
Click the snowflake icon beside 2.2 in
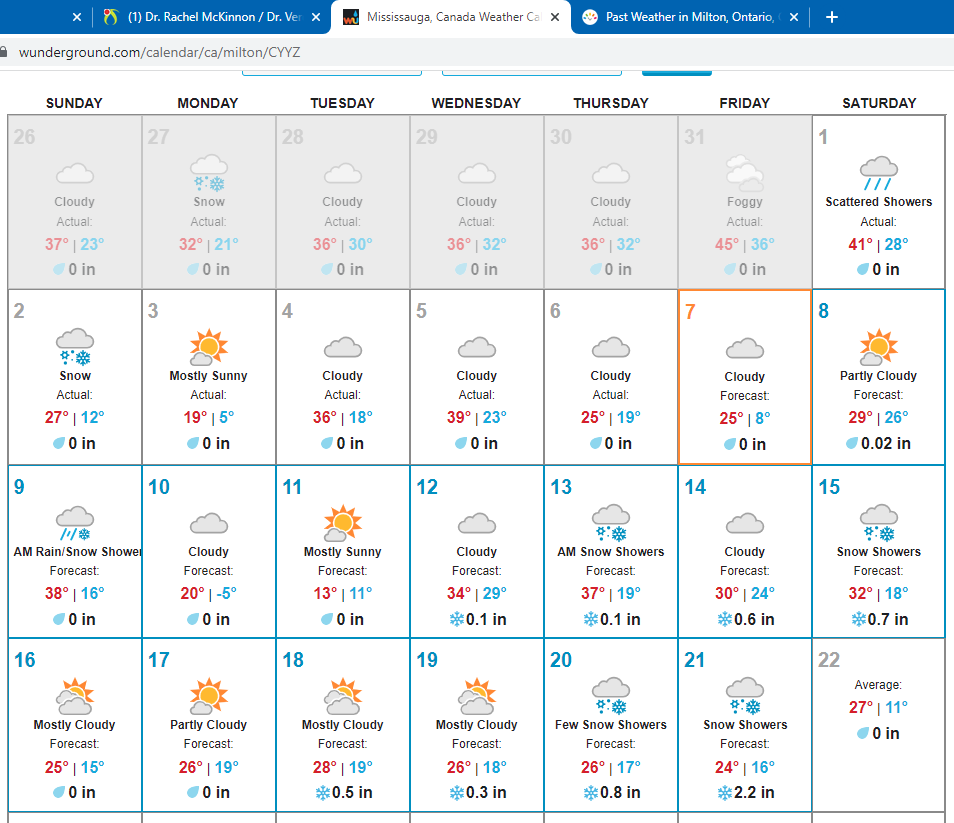[x=725, y=793]
